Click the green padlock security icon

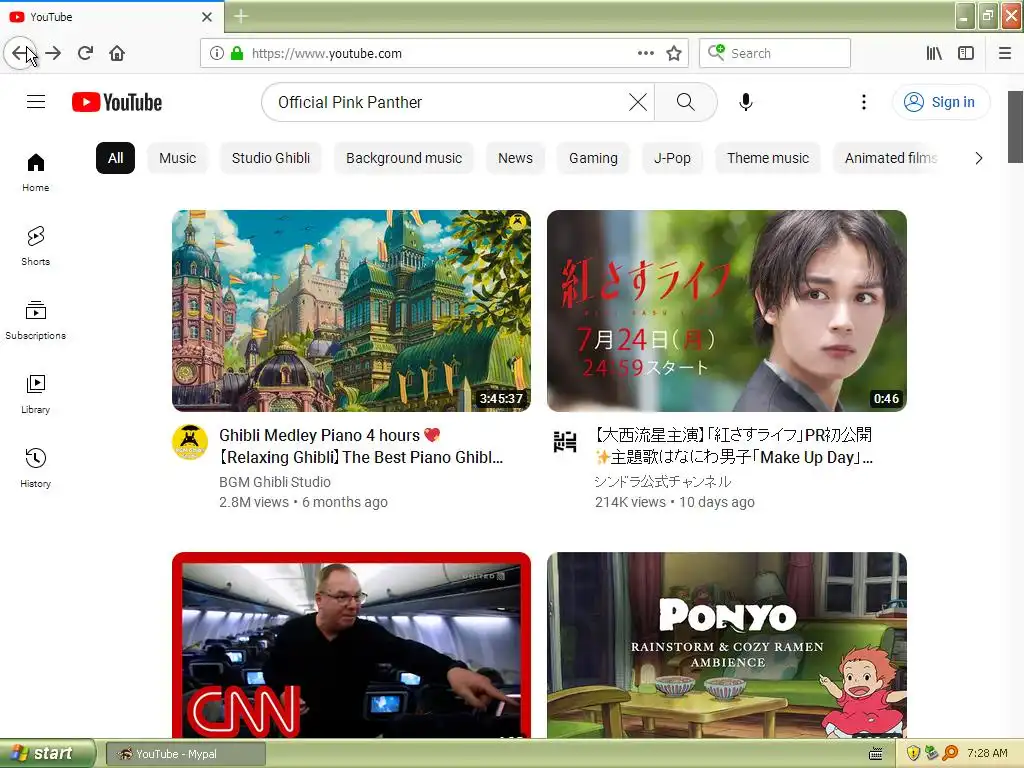tap(237, 53)
